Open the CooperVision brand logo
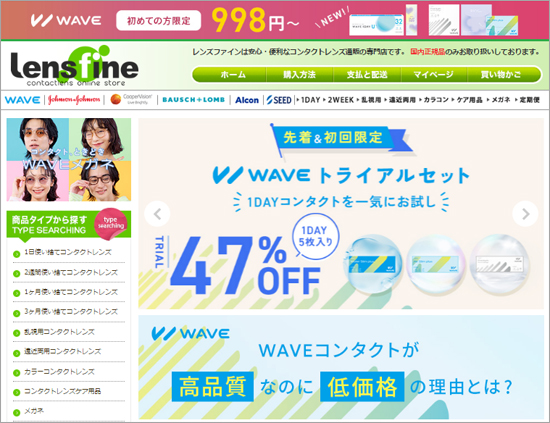 (131, 100)
